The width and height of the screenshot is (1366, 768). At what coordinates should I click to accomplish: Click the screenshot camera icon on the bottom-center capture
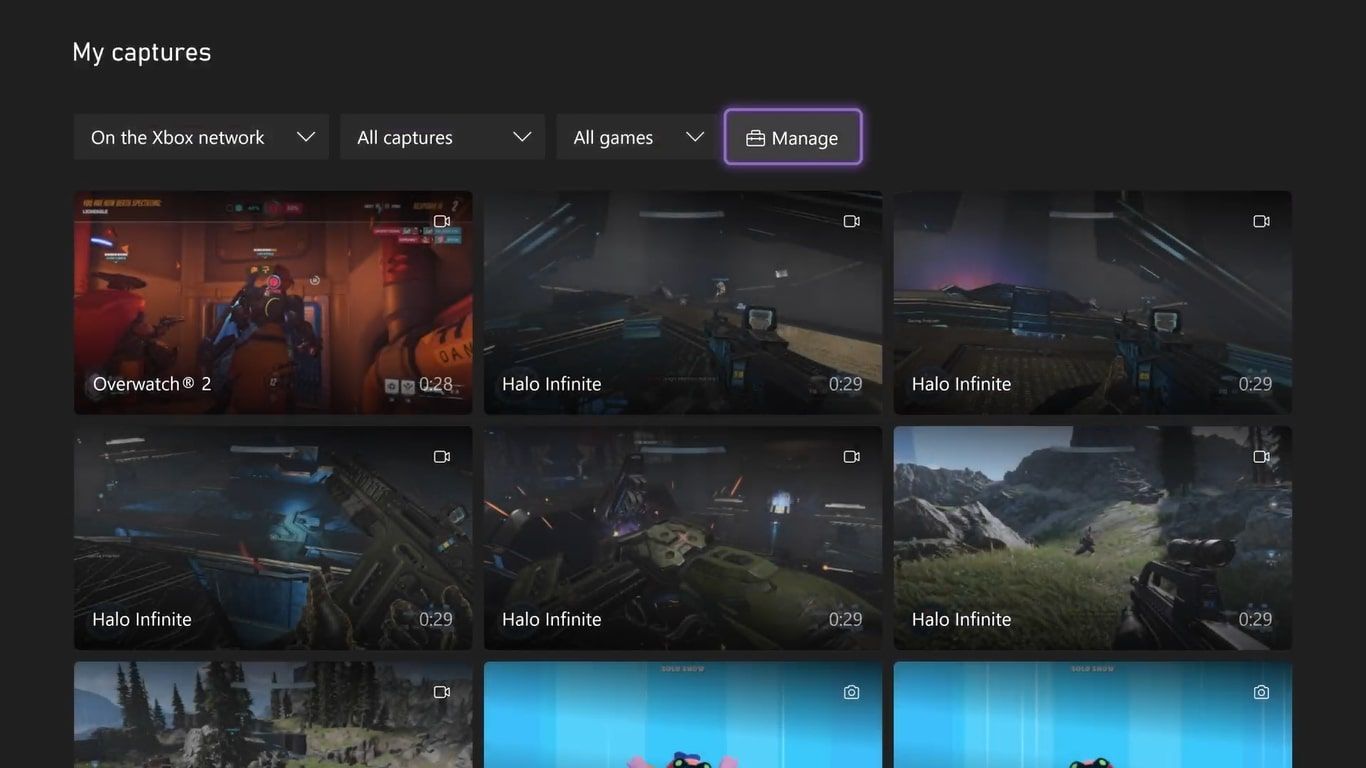click(x=851, y=691)
